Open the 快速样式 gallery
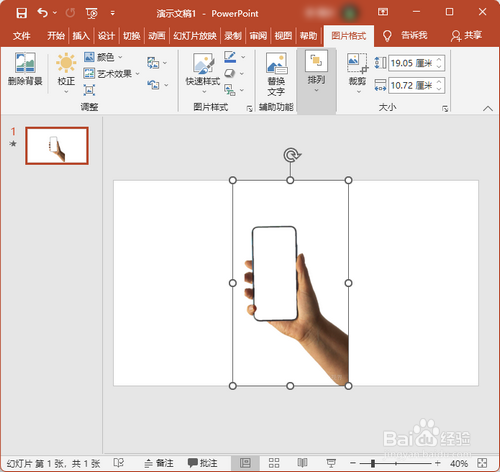 point(203,73)
